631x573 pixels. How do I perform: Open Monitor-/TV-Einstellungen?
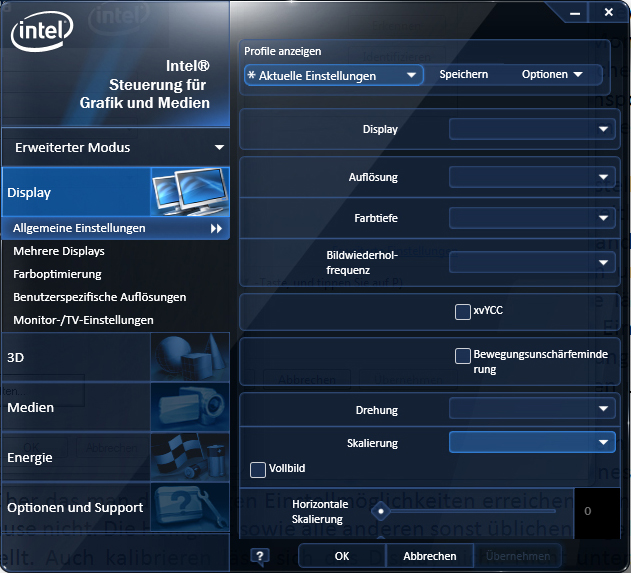[x=83, y=320]
